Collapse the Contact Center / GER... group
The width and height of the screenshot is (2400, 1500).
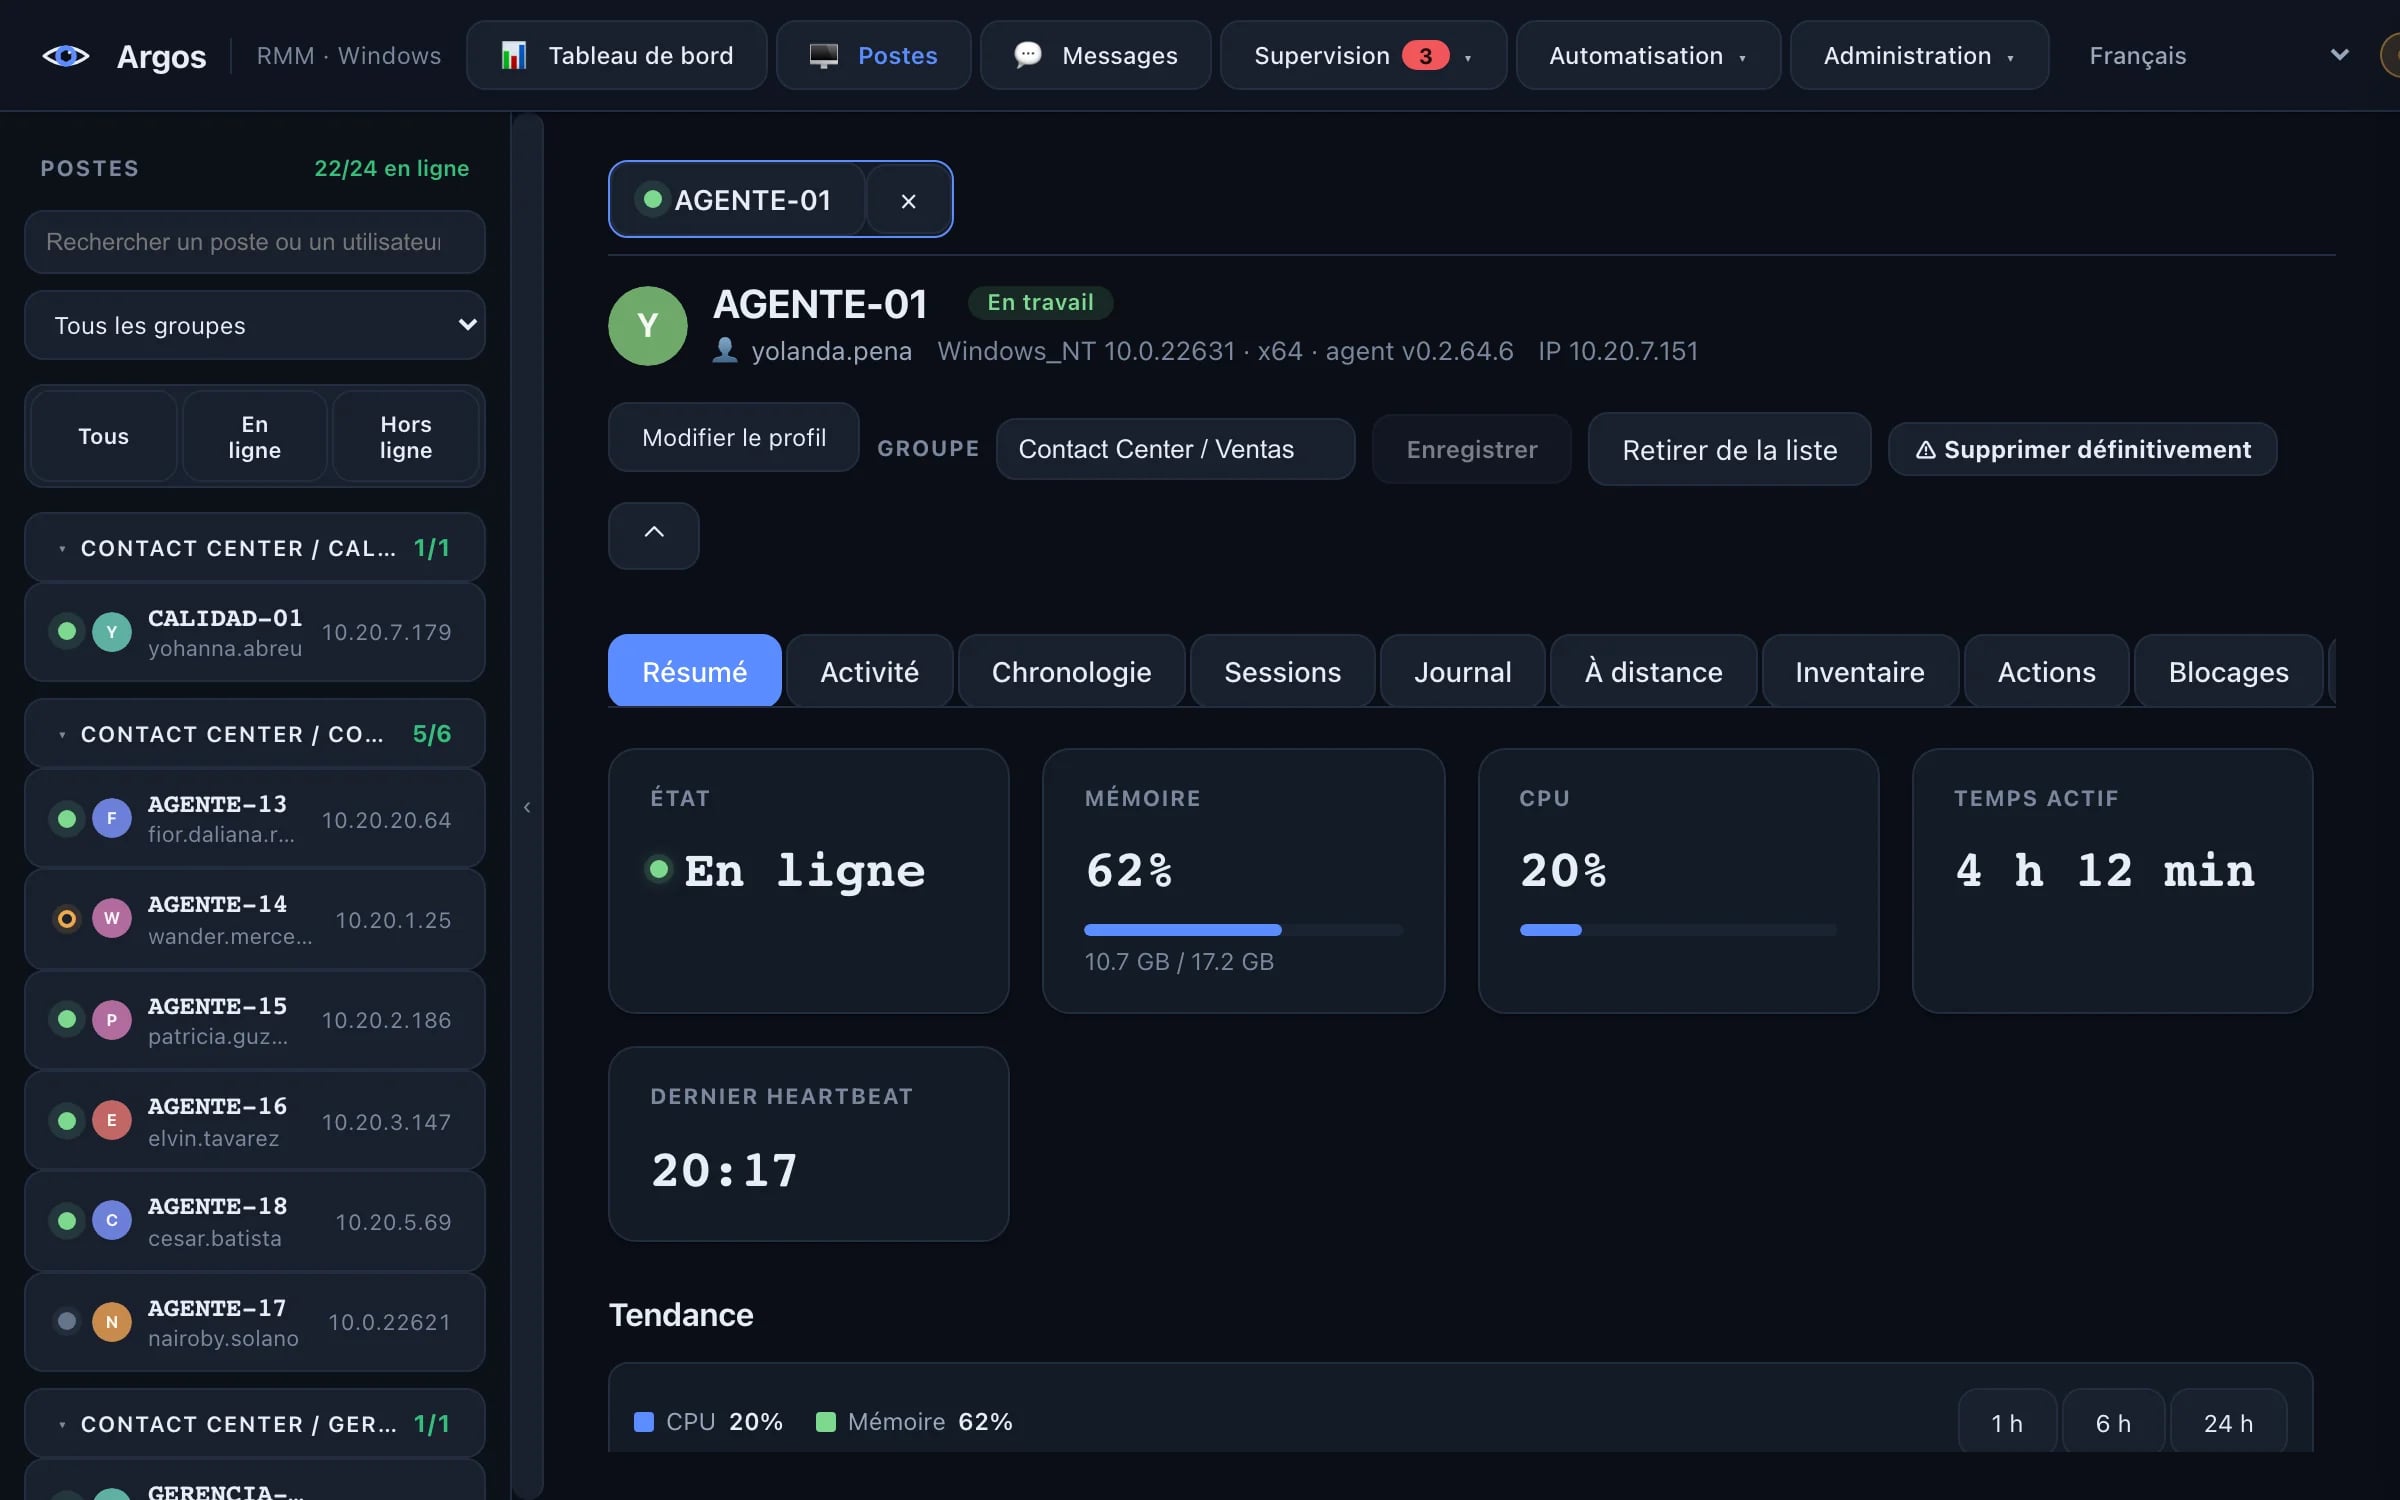[x=255, y=1423]
